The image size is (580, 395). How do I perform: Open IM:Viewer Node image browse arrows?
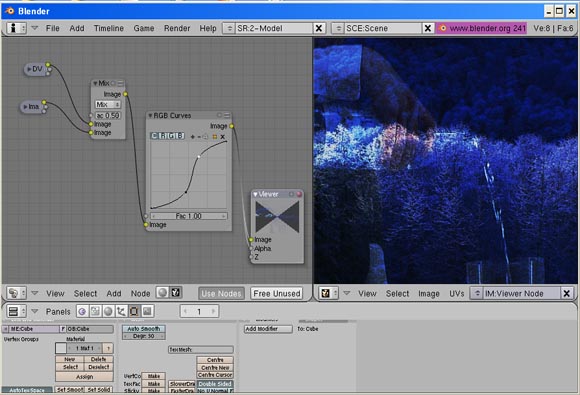(x=477, y=293)
